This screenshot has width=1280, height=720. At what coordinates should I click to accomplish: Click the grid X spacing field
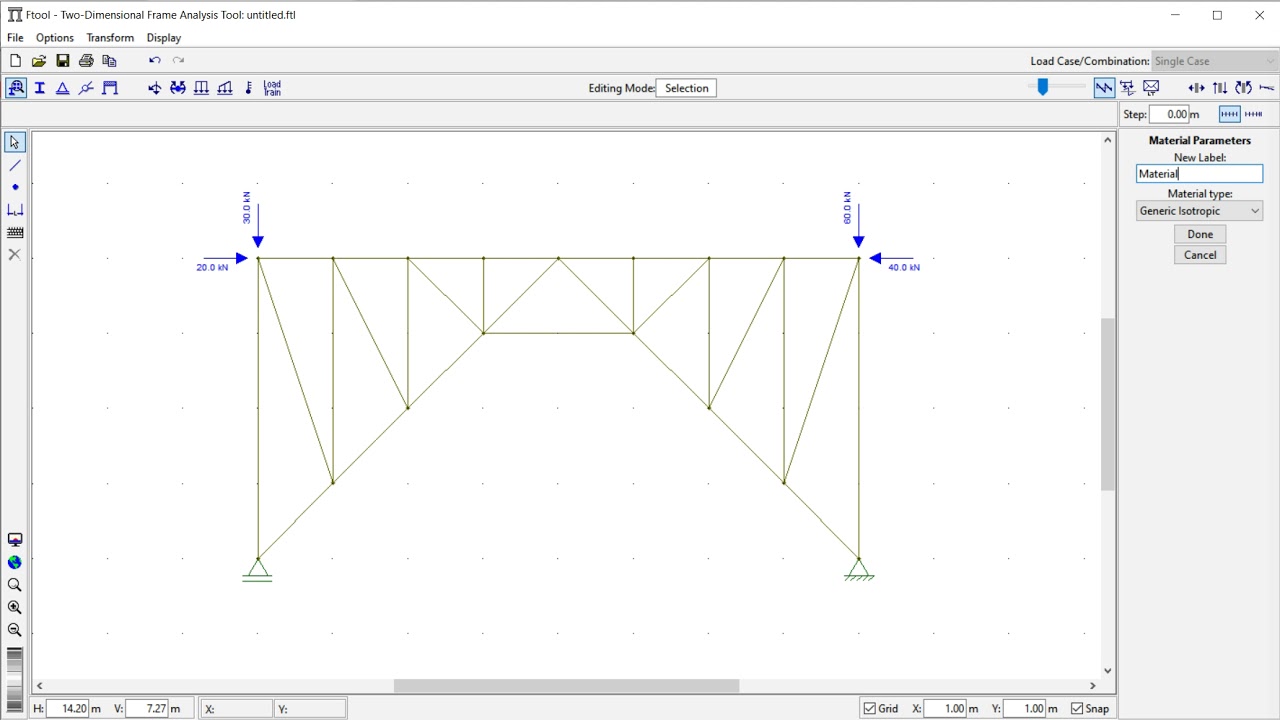(x=945, y=708)
